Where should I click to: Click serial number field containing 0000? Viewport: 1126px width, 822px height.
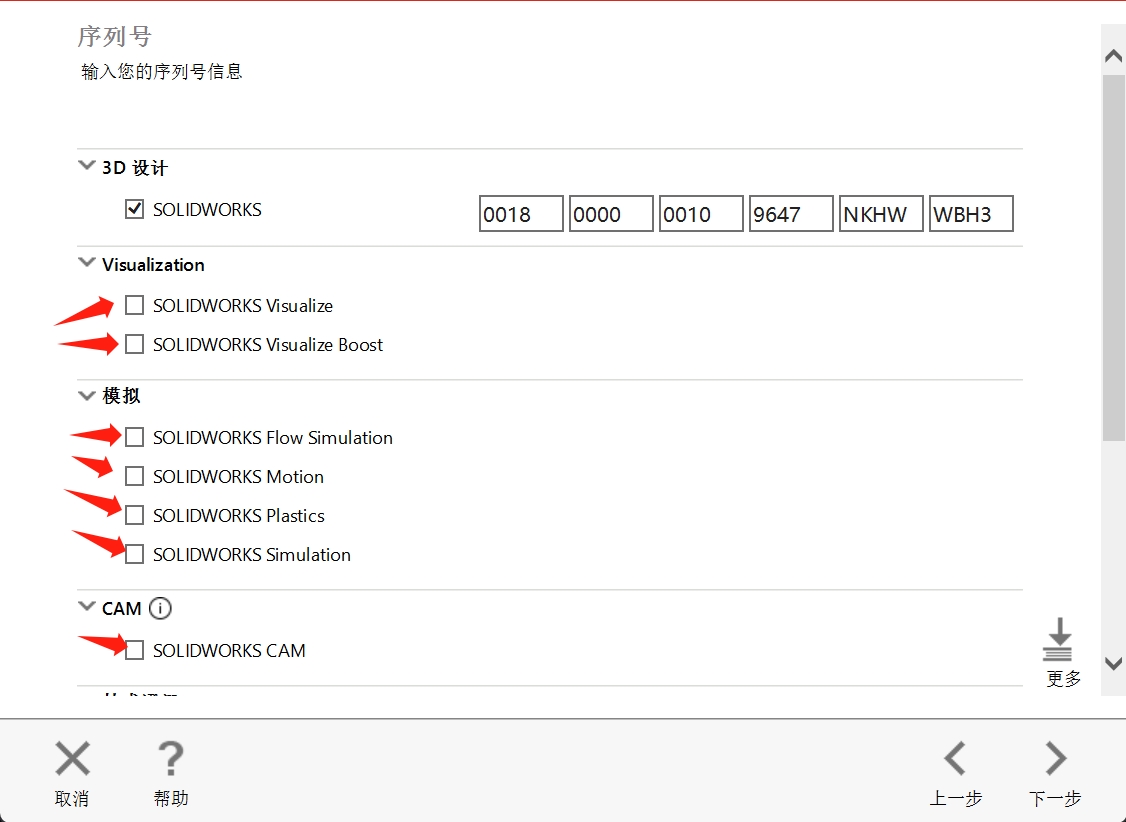click(x=611, y=214)
